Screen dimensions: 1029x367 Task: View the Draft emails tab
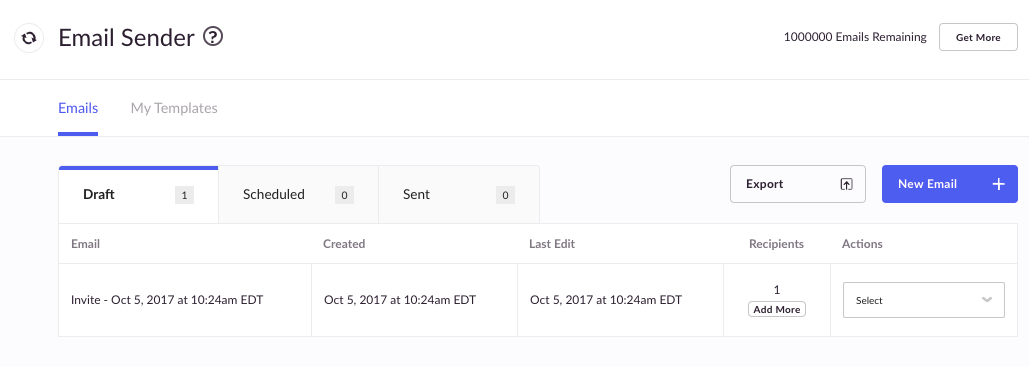click(x=138, y=195)
